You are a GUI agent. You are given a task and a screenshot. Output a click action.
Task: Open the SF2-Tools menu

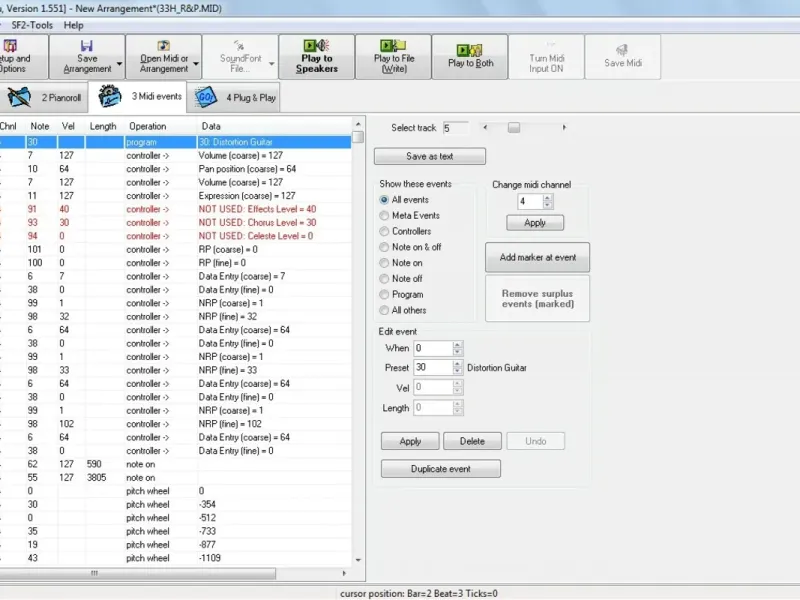tap(32, 25)
